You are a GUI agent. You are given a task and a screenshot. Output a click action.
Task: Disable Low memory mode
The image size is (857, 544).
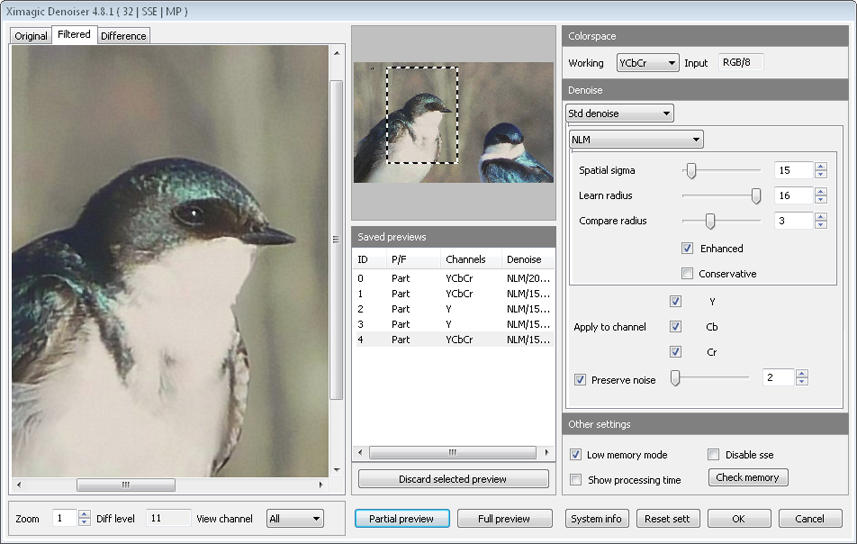coord(576,455)
